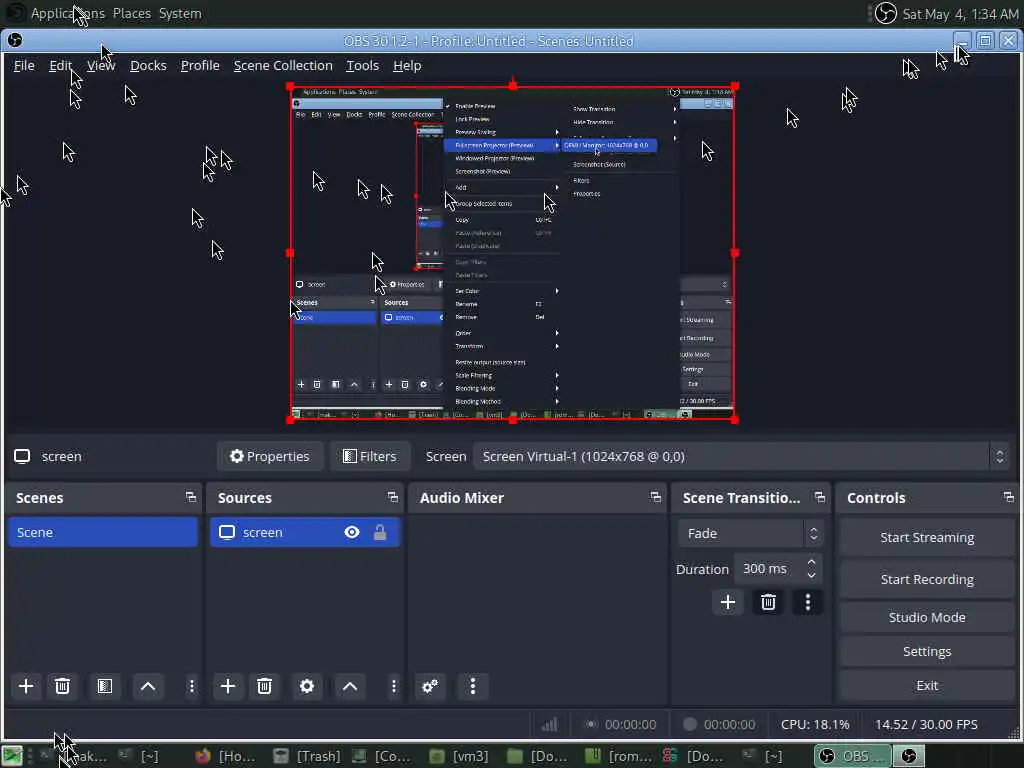The height and width of the screenshot is (768, 1024).
Task: Pop out the Scene Transitions dock
Action: (x=820, y=498)
